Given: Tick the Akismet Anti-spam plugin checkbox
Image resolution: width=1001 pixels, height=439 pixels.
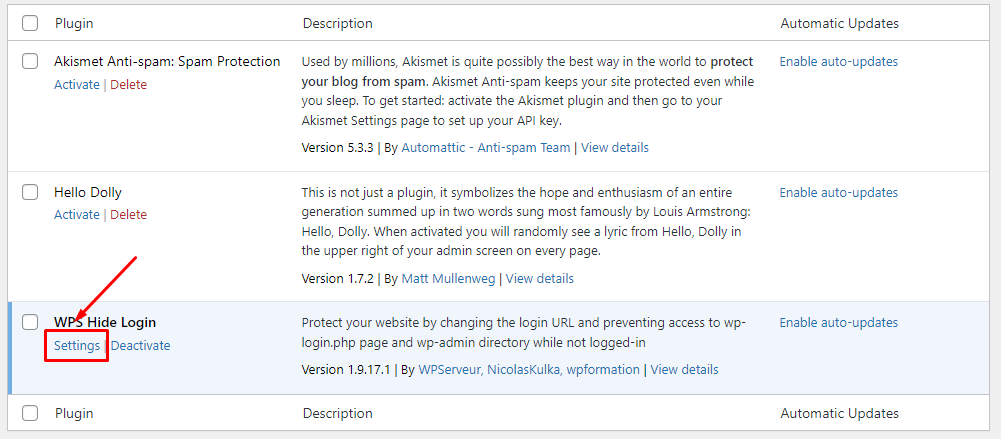Looking at the screenshot, I should (x=30, y=62).
